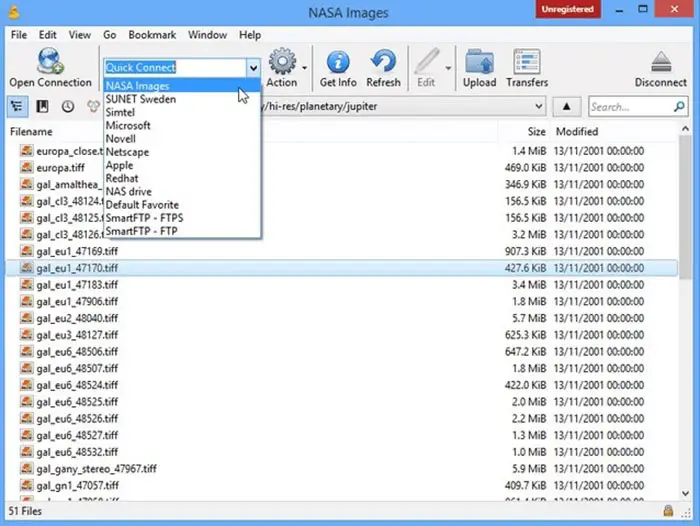700x526 pixels.
Task: Disconnect from the server
Action: point(661,62)
